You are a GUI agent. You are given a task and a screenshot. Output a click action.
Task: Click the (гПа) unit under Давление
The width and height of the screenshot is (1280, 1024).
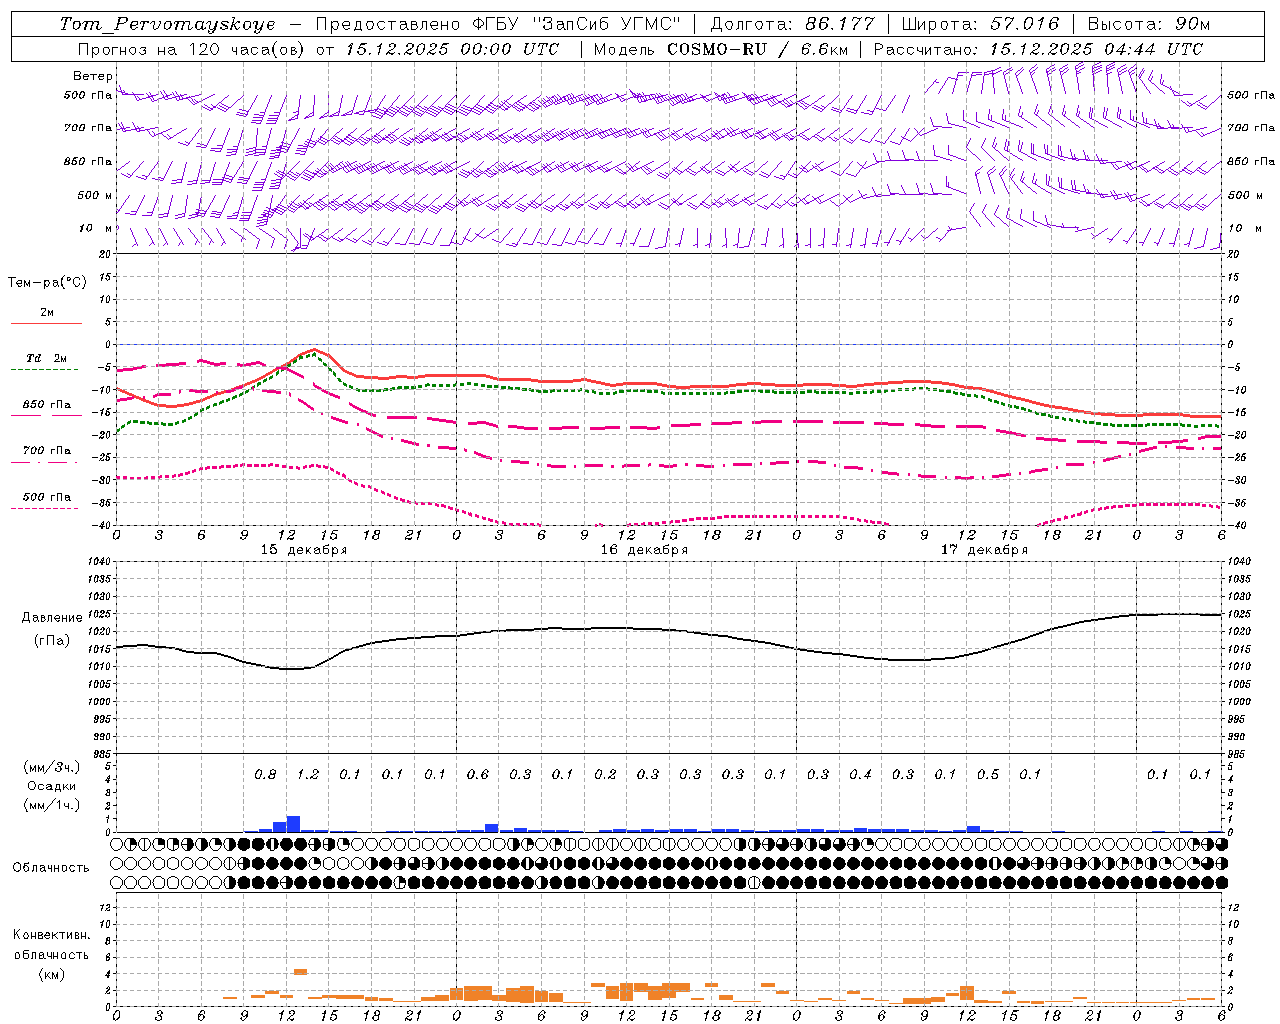pos(52,640)
